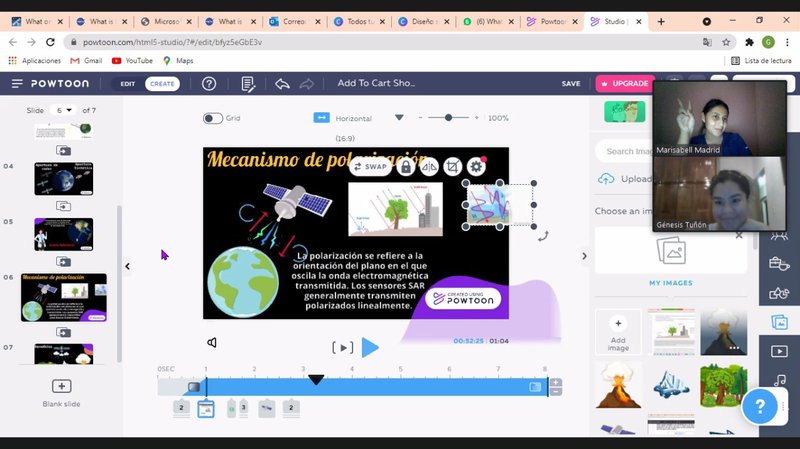Undo the last action

pos(282,84)
